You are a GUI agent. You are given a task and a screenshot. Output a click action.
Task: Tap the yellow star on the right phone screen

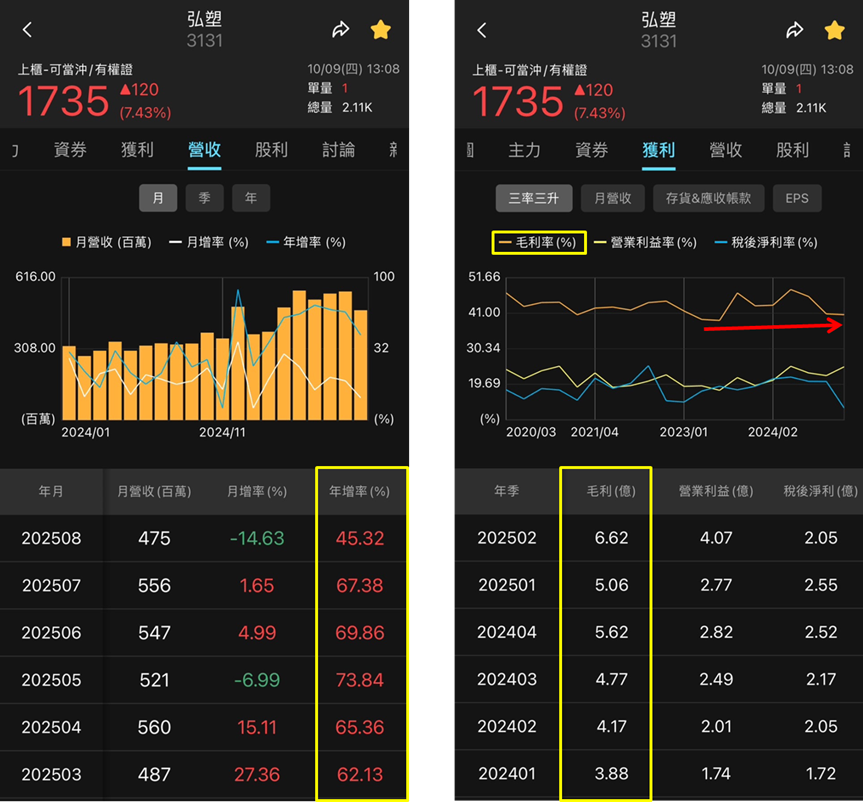(x=834, y=30)
